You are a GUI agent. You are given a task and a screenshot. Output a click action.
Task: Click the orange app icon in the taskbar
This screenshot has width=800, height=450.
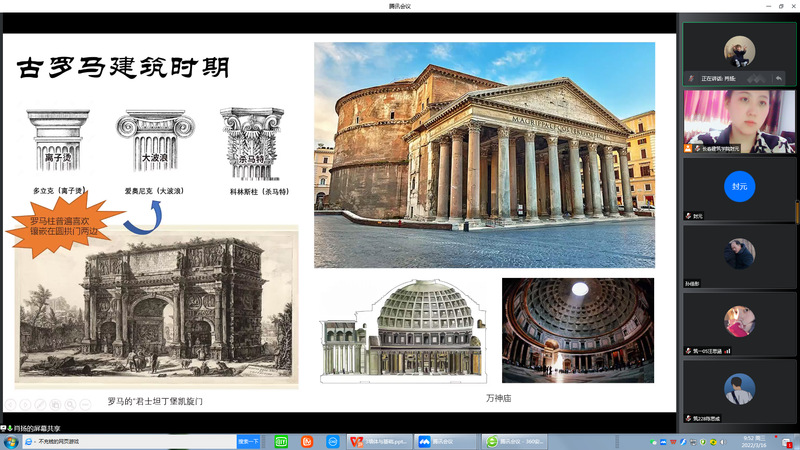coord(307,441)
